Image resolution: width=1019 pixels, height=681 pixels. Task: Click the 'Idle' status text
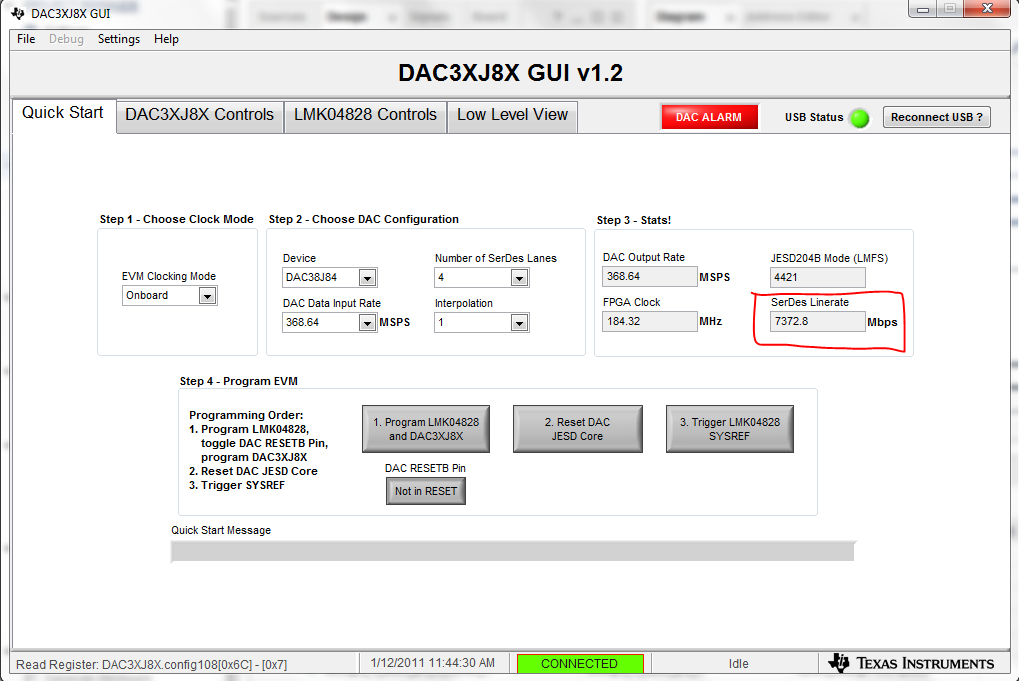(738, 663)
